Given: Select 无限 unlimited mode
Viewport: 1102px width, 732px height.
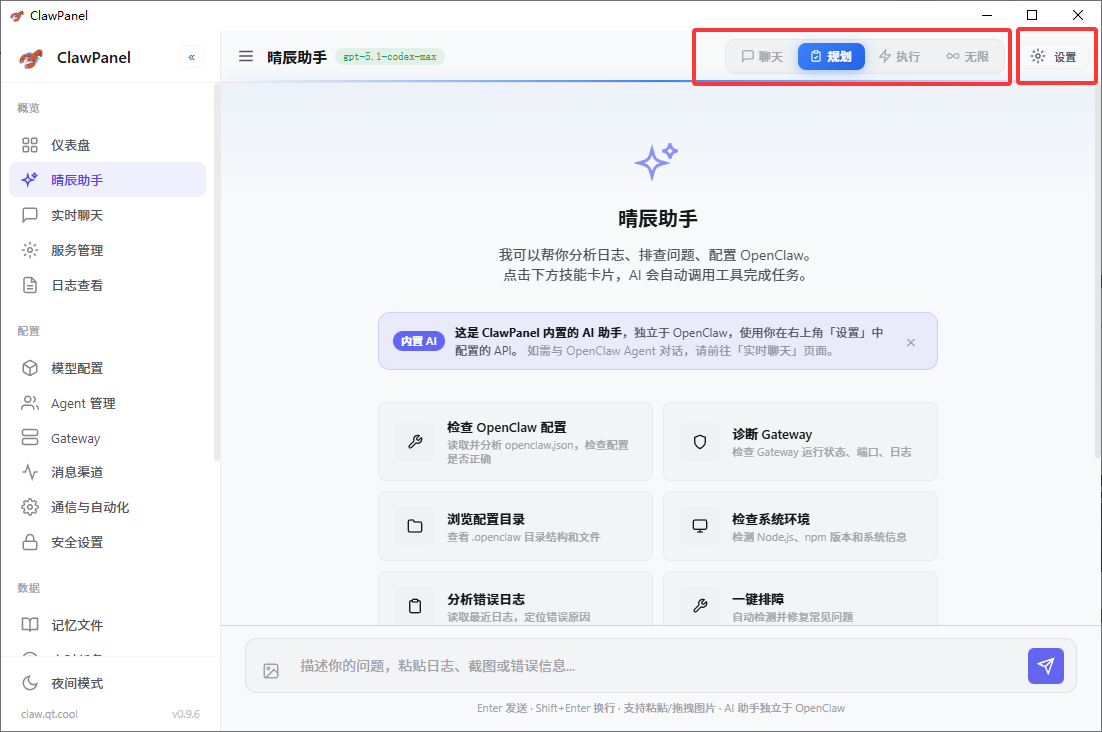Looking at the screenshot, I should [x=967, y=56].
